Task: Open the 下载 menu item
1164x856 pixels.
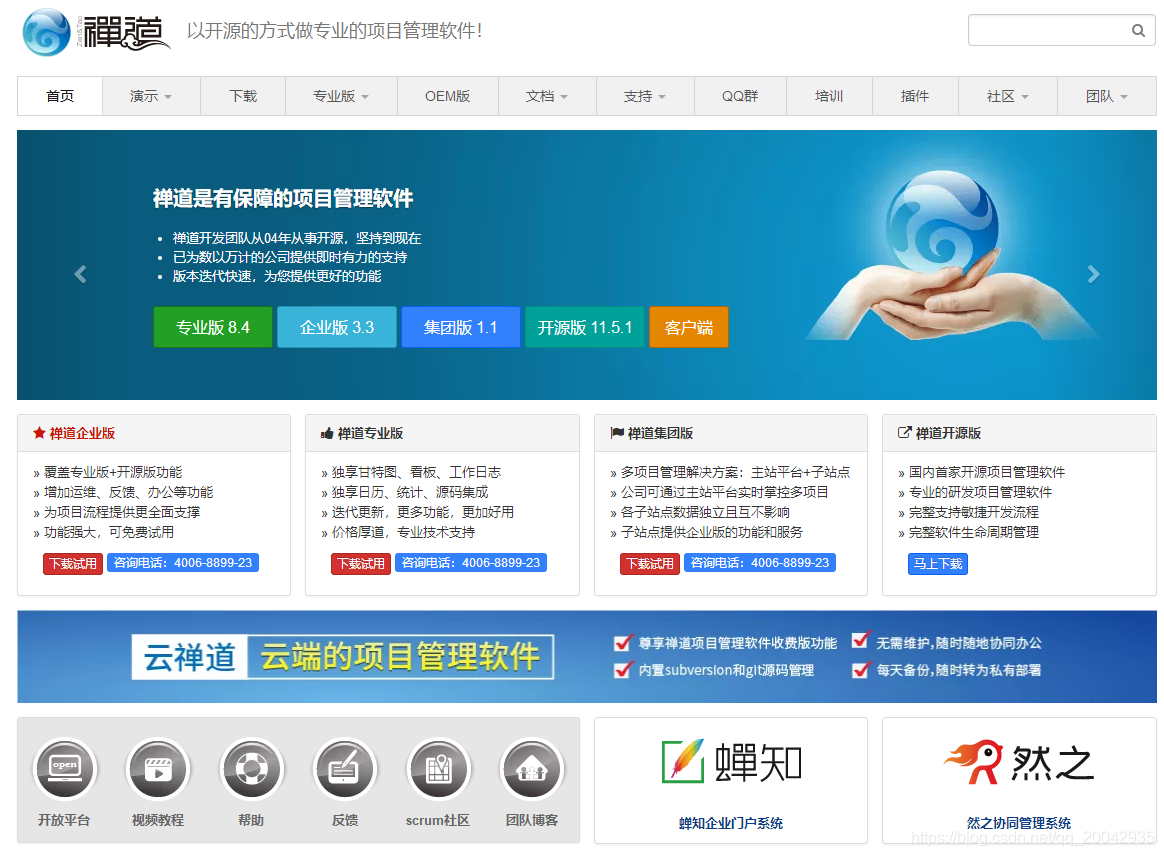Action: (x=243, y=96)
